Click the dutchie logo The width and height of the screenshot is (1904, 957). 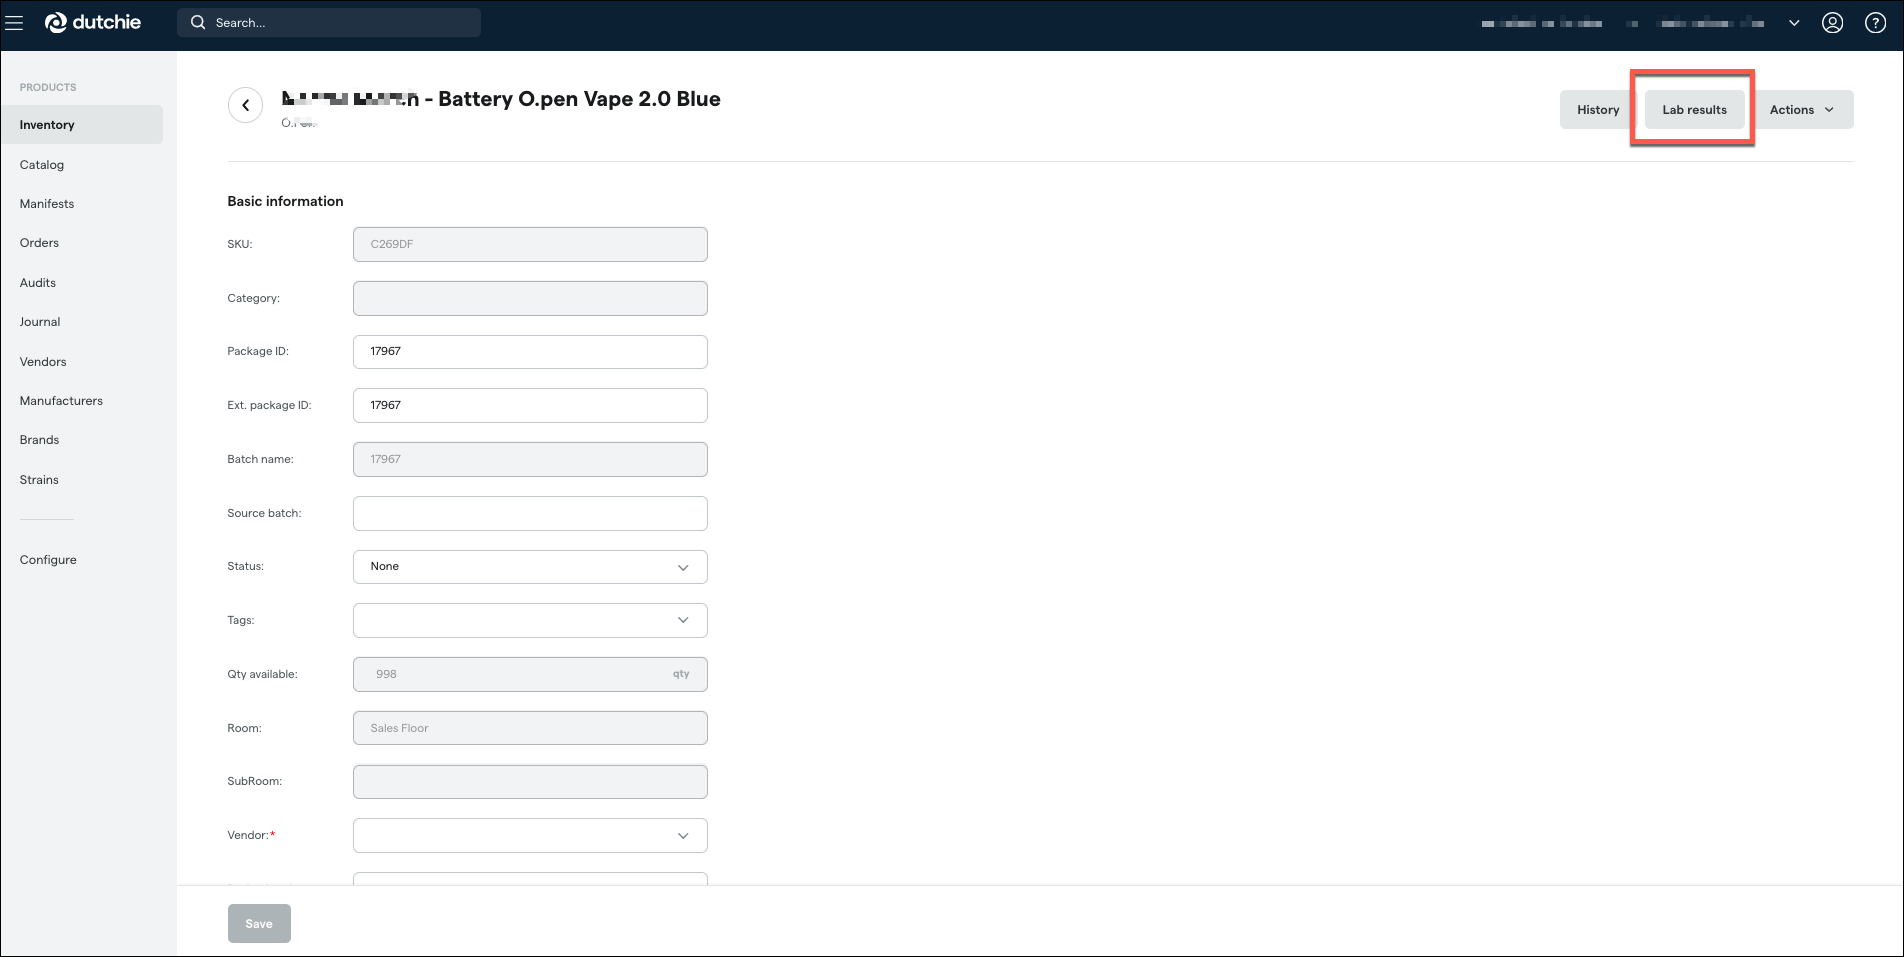pos(93,22)
